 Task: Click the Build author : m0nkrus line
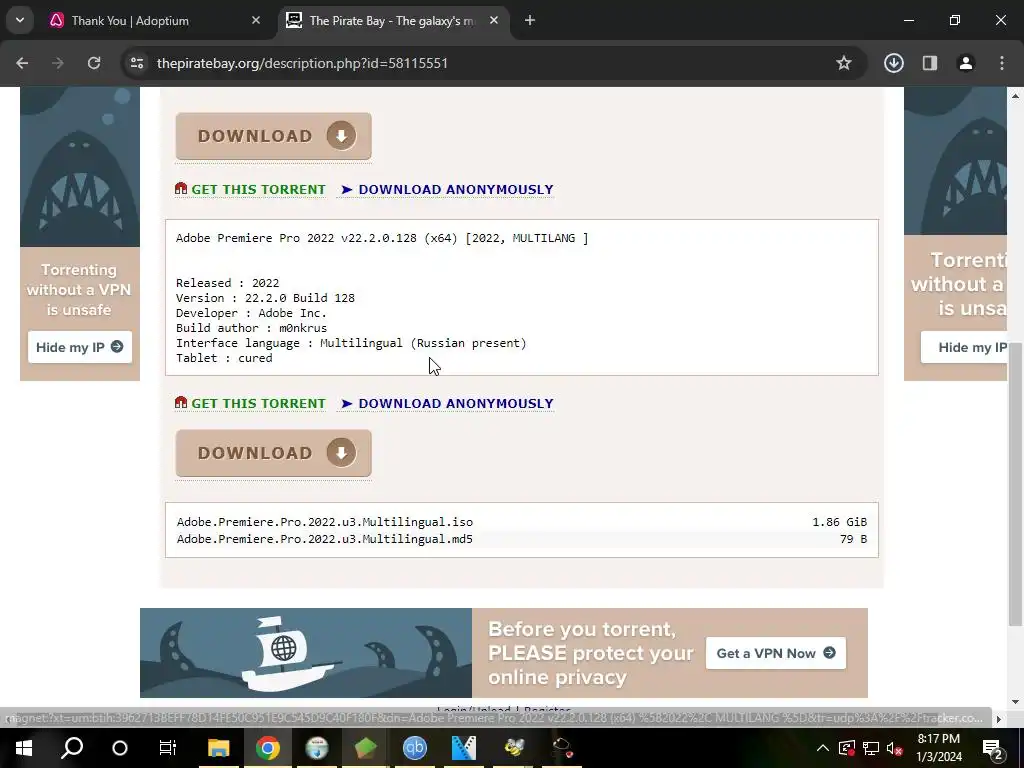pos(251,328)
